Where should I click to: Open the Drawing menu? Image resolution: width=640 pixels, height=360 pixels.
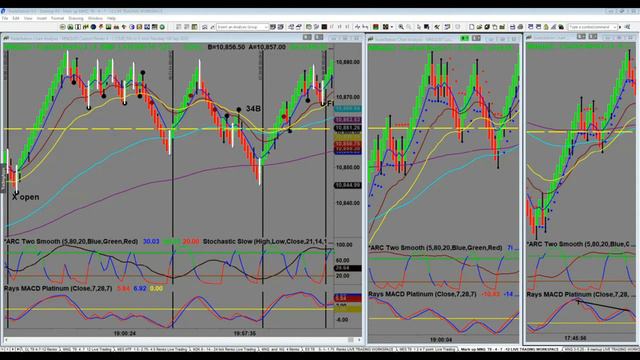click(76, 18)
